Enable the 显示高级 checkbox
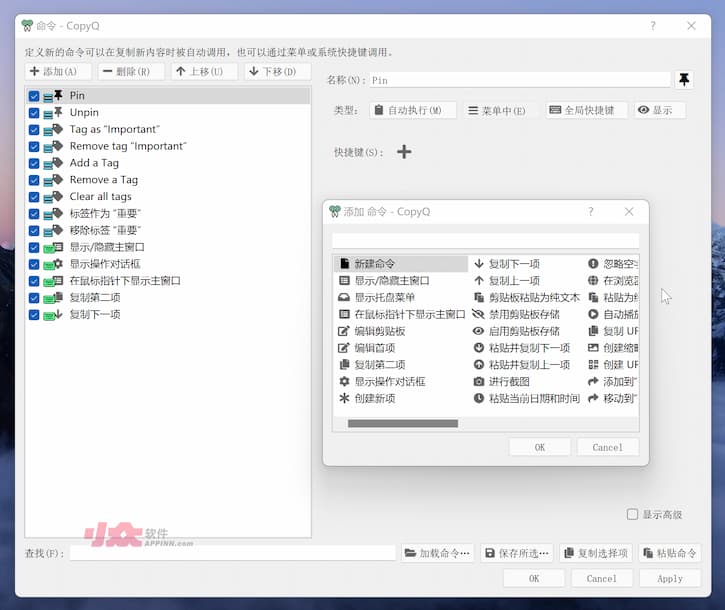Viewport: 725px width, 610px height. [632, 514]
